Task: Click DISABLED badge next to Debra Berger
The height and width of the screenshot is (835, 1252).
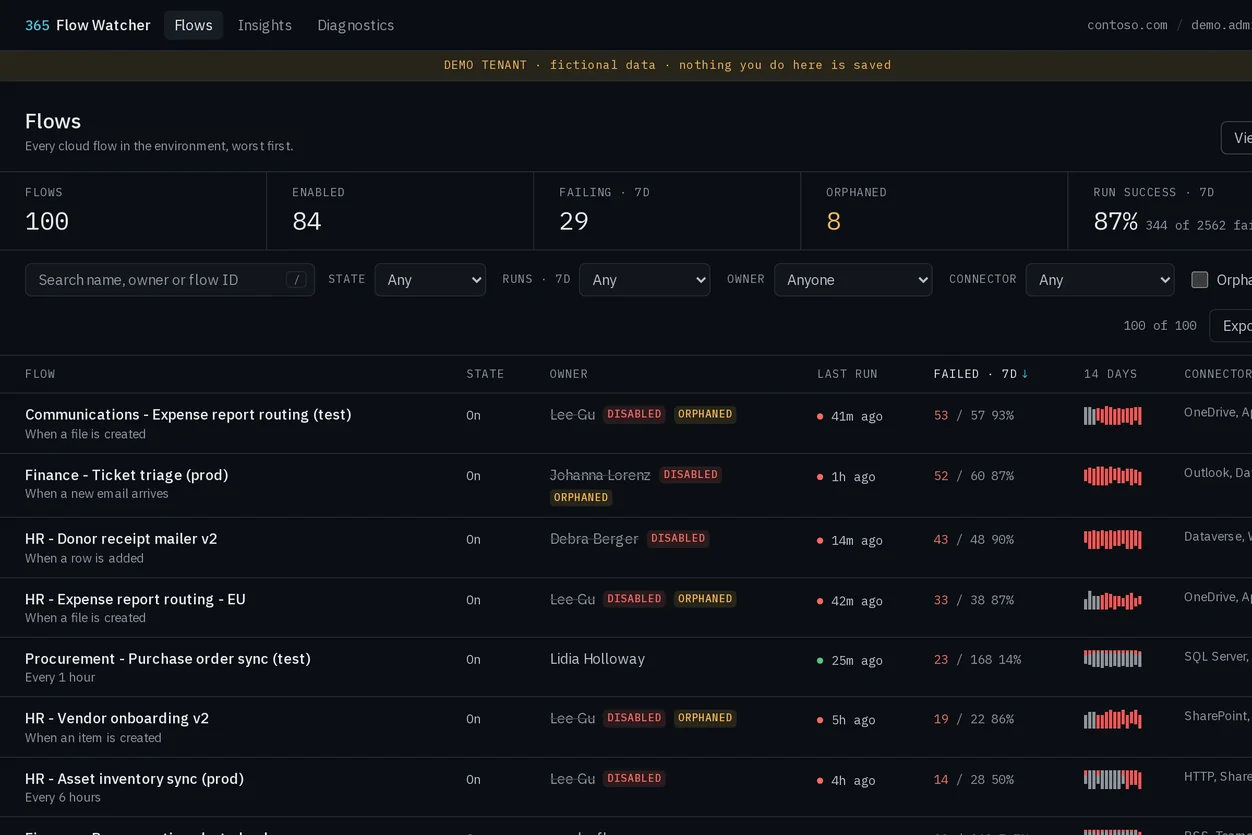Action: tap(678, 538)
